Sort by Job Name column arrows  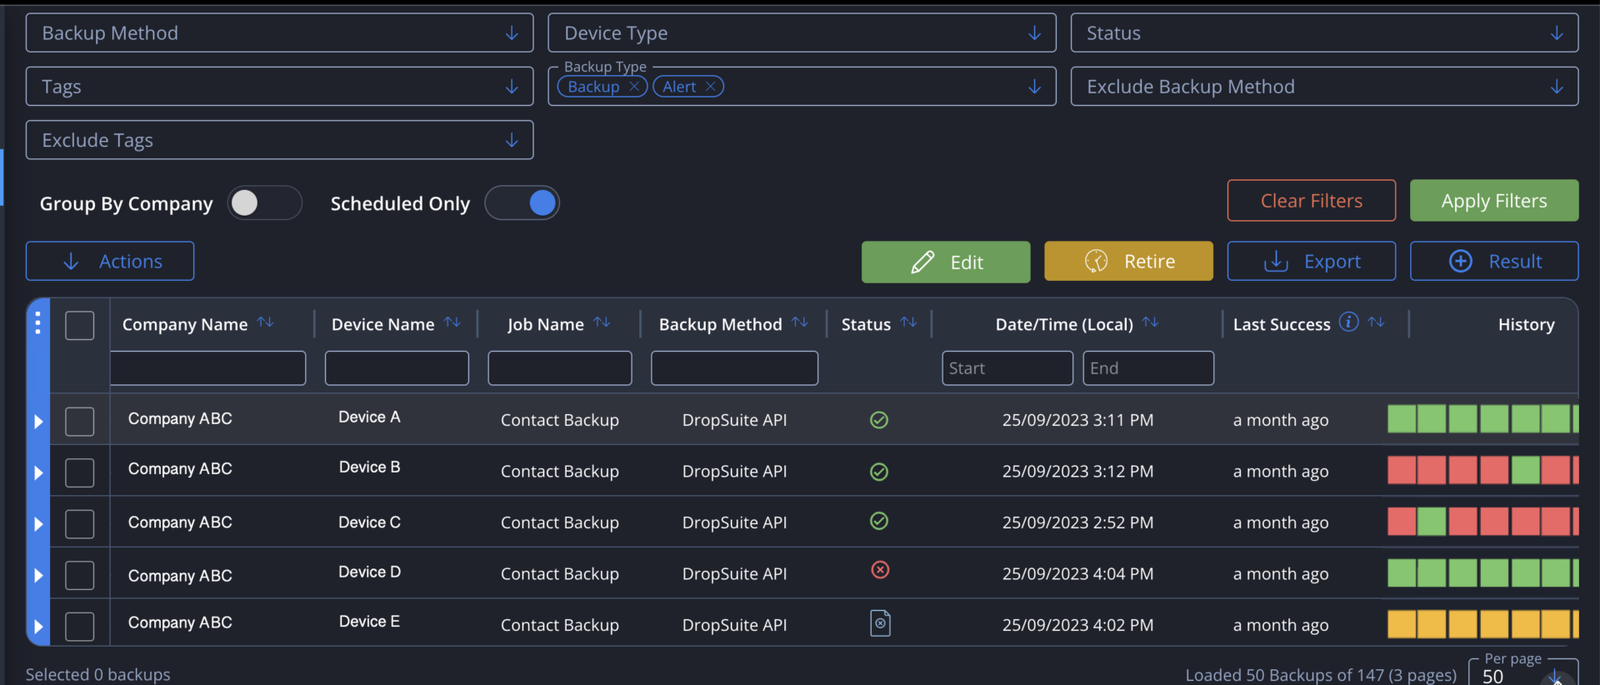click(601, 322)
